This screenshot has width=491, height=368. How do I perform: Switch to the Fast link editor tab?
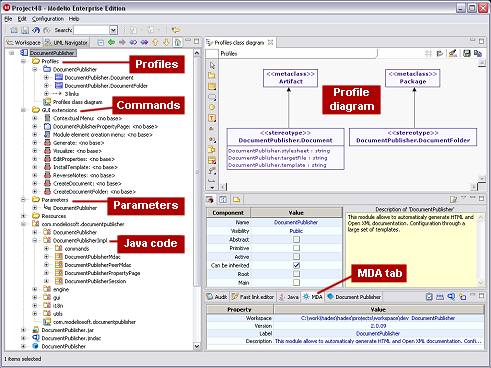pos(253,297)
